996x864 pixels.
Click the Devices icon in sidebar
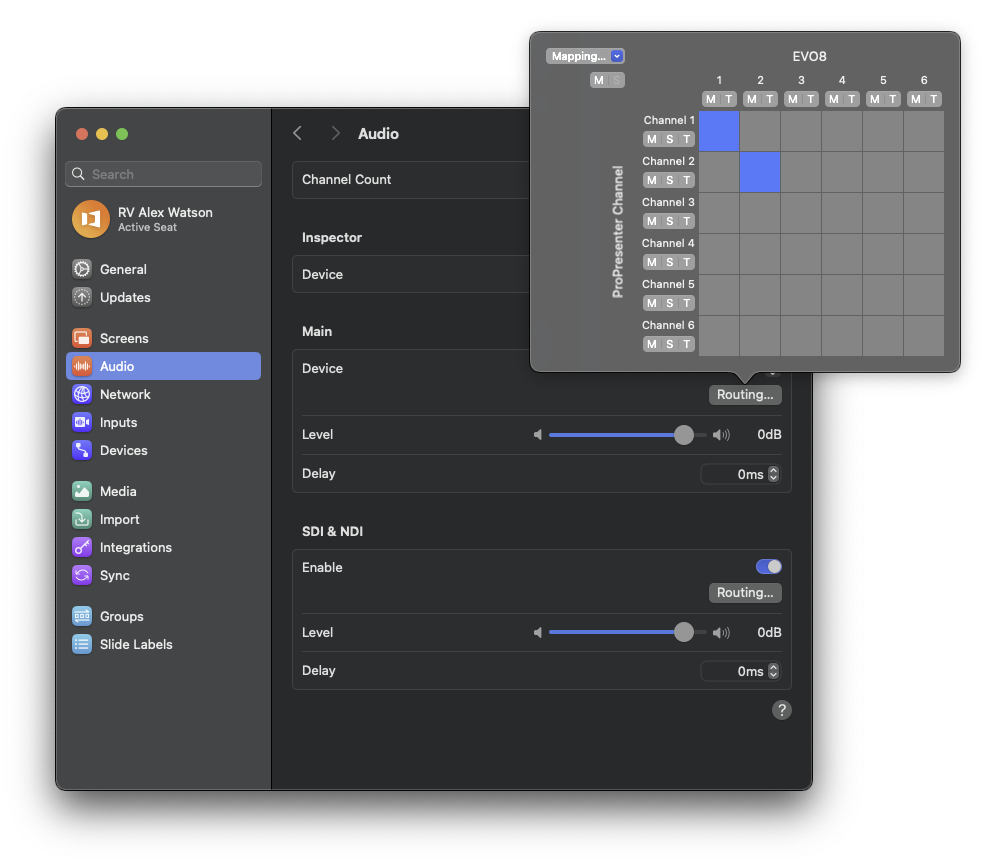point(82,450)
